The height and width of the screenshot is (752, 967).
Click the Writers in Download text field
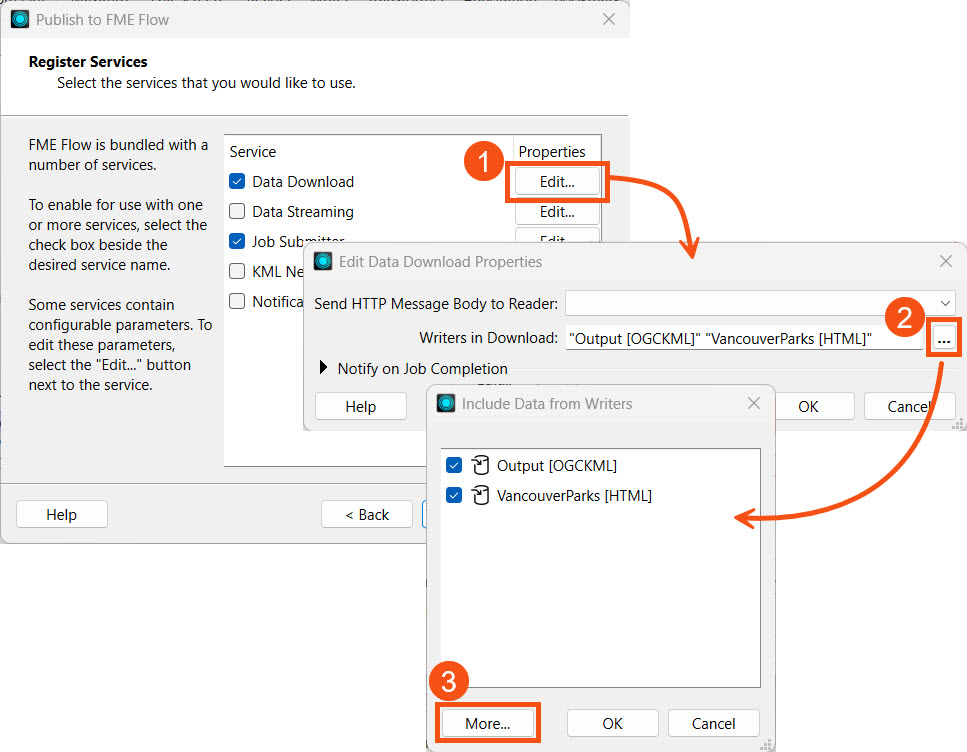(743, 339)
